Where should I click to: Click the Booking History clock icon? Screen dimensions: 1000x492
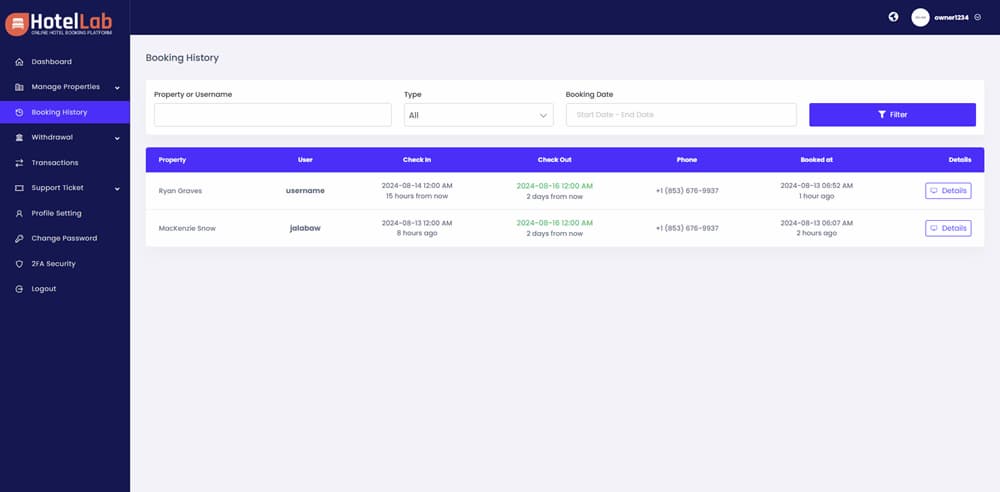point(19,112)
